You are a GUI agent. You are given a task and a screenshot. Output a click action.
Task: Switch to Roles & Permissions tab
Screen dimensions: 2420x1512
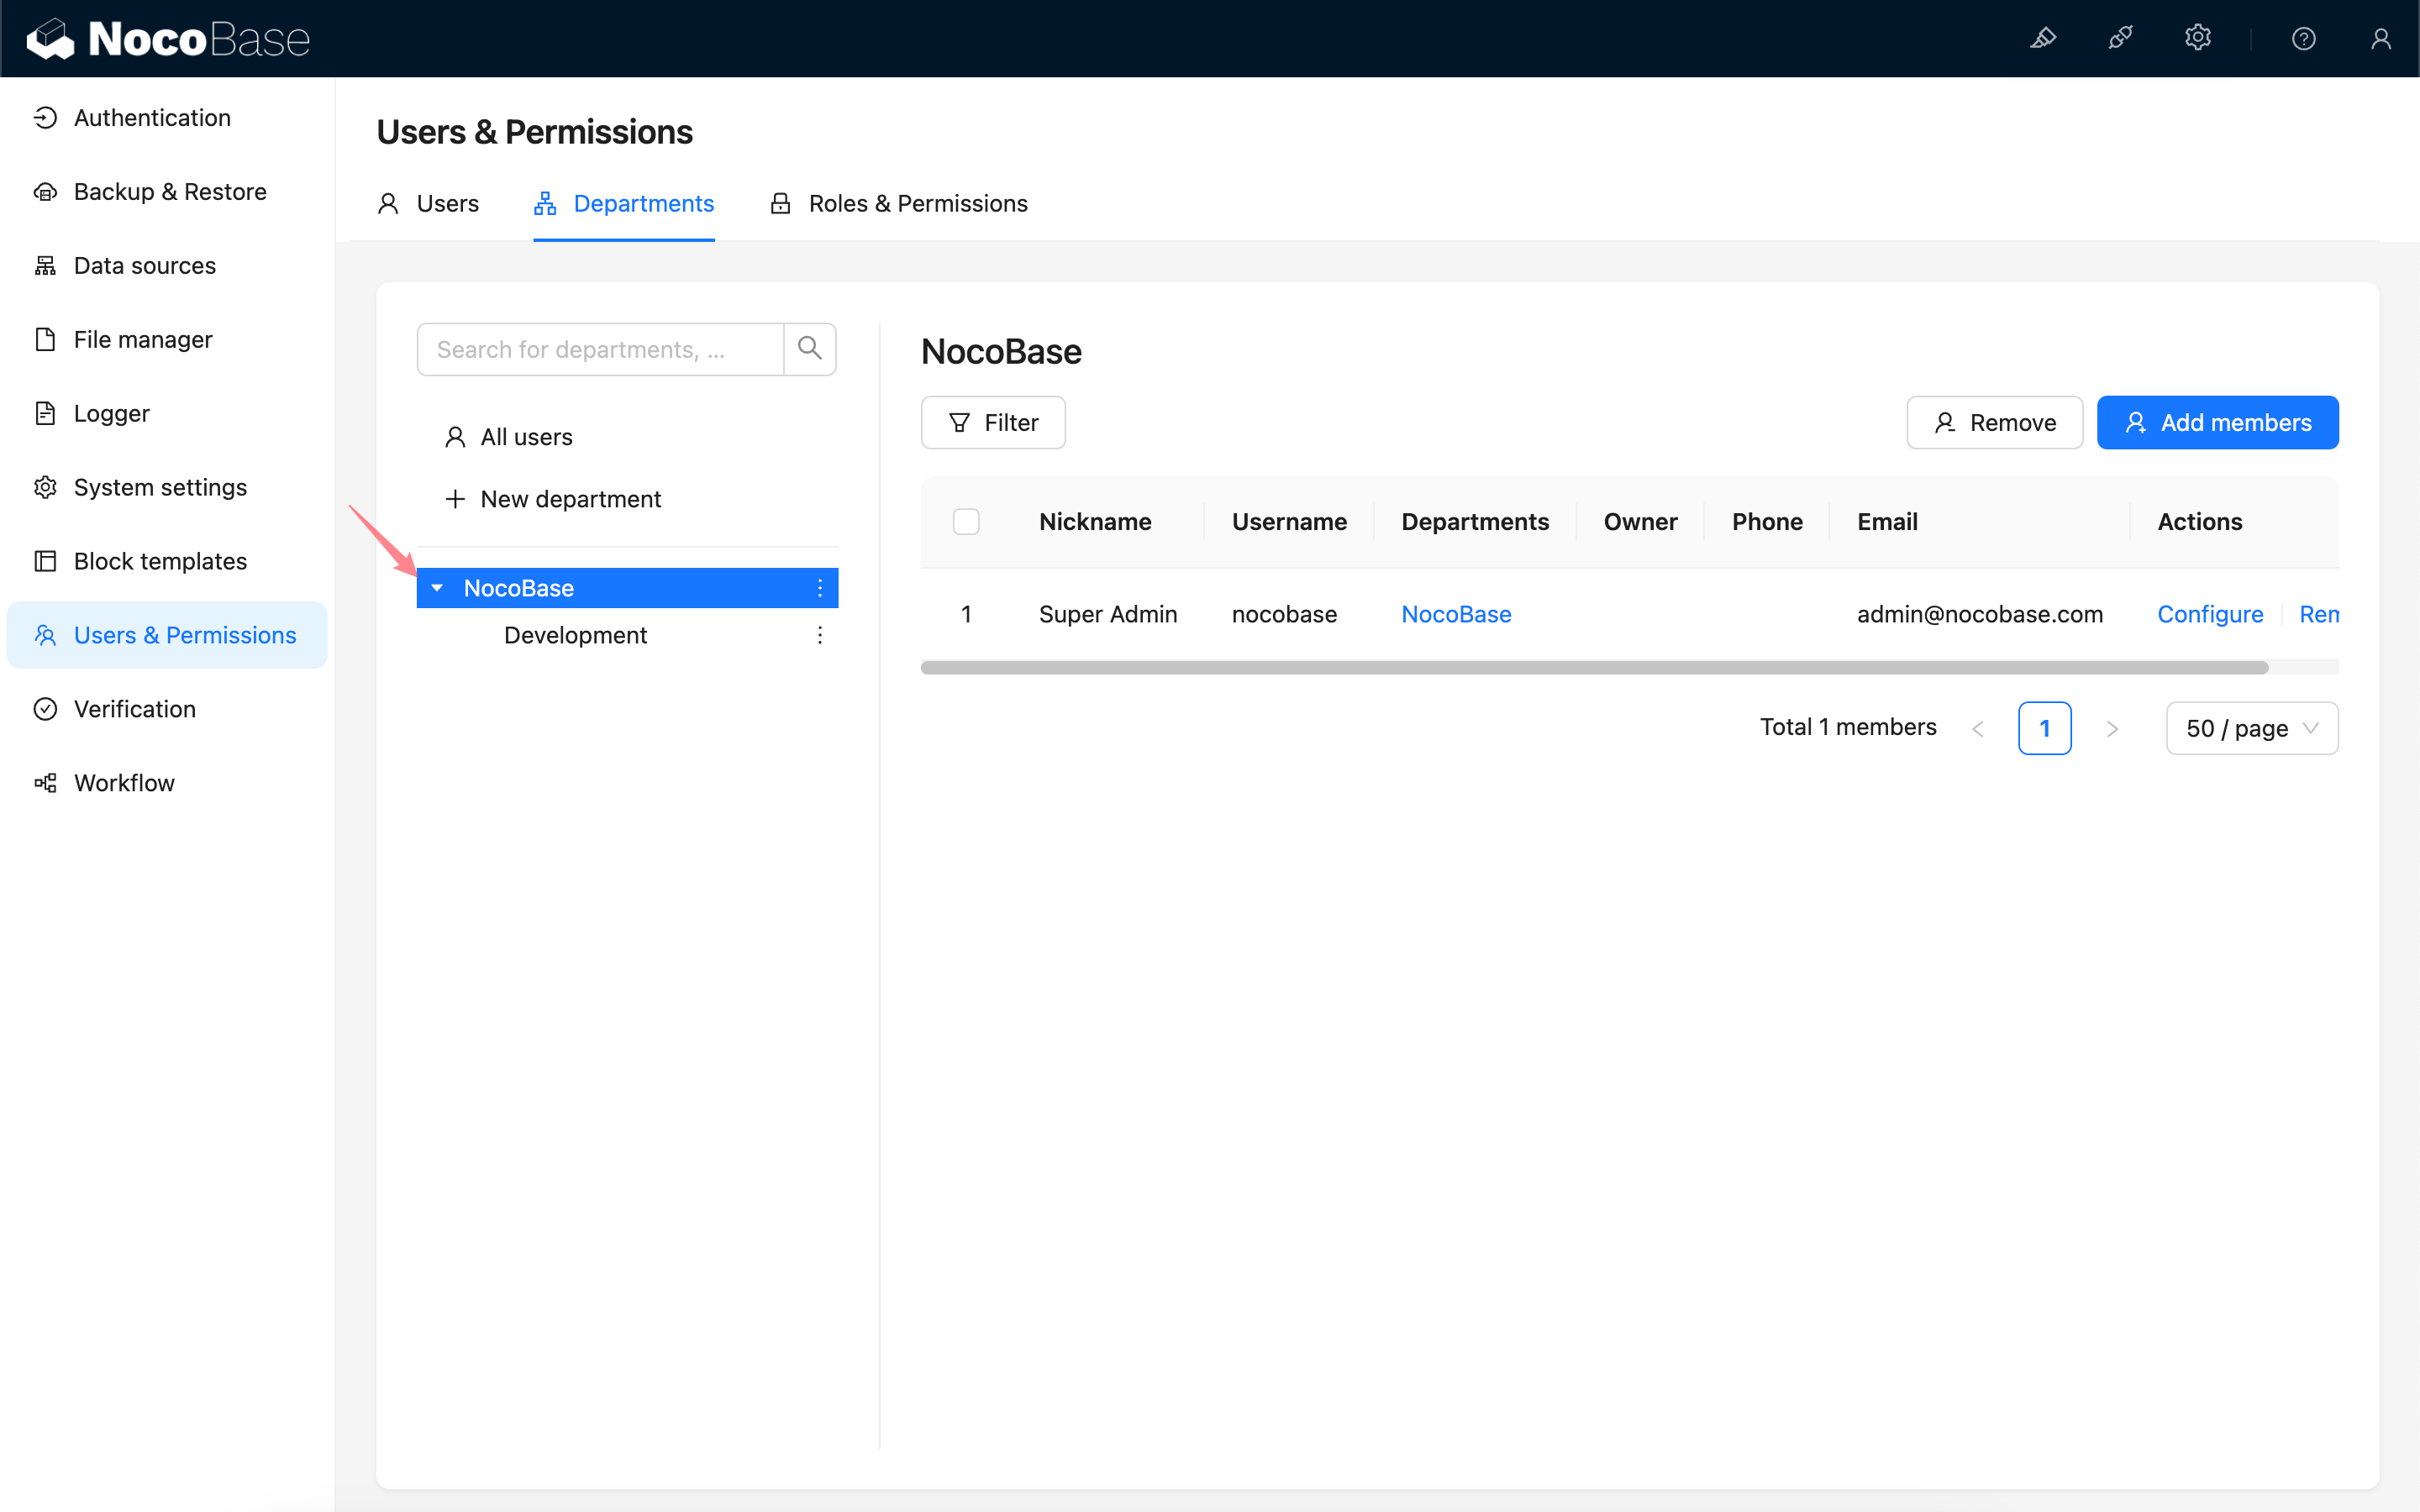point(898,204)
